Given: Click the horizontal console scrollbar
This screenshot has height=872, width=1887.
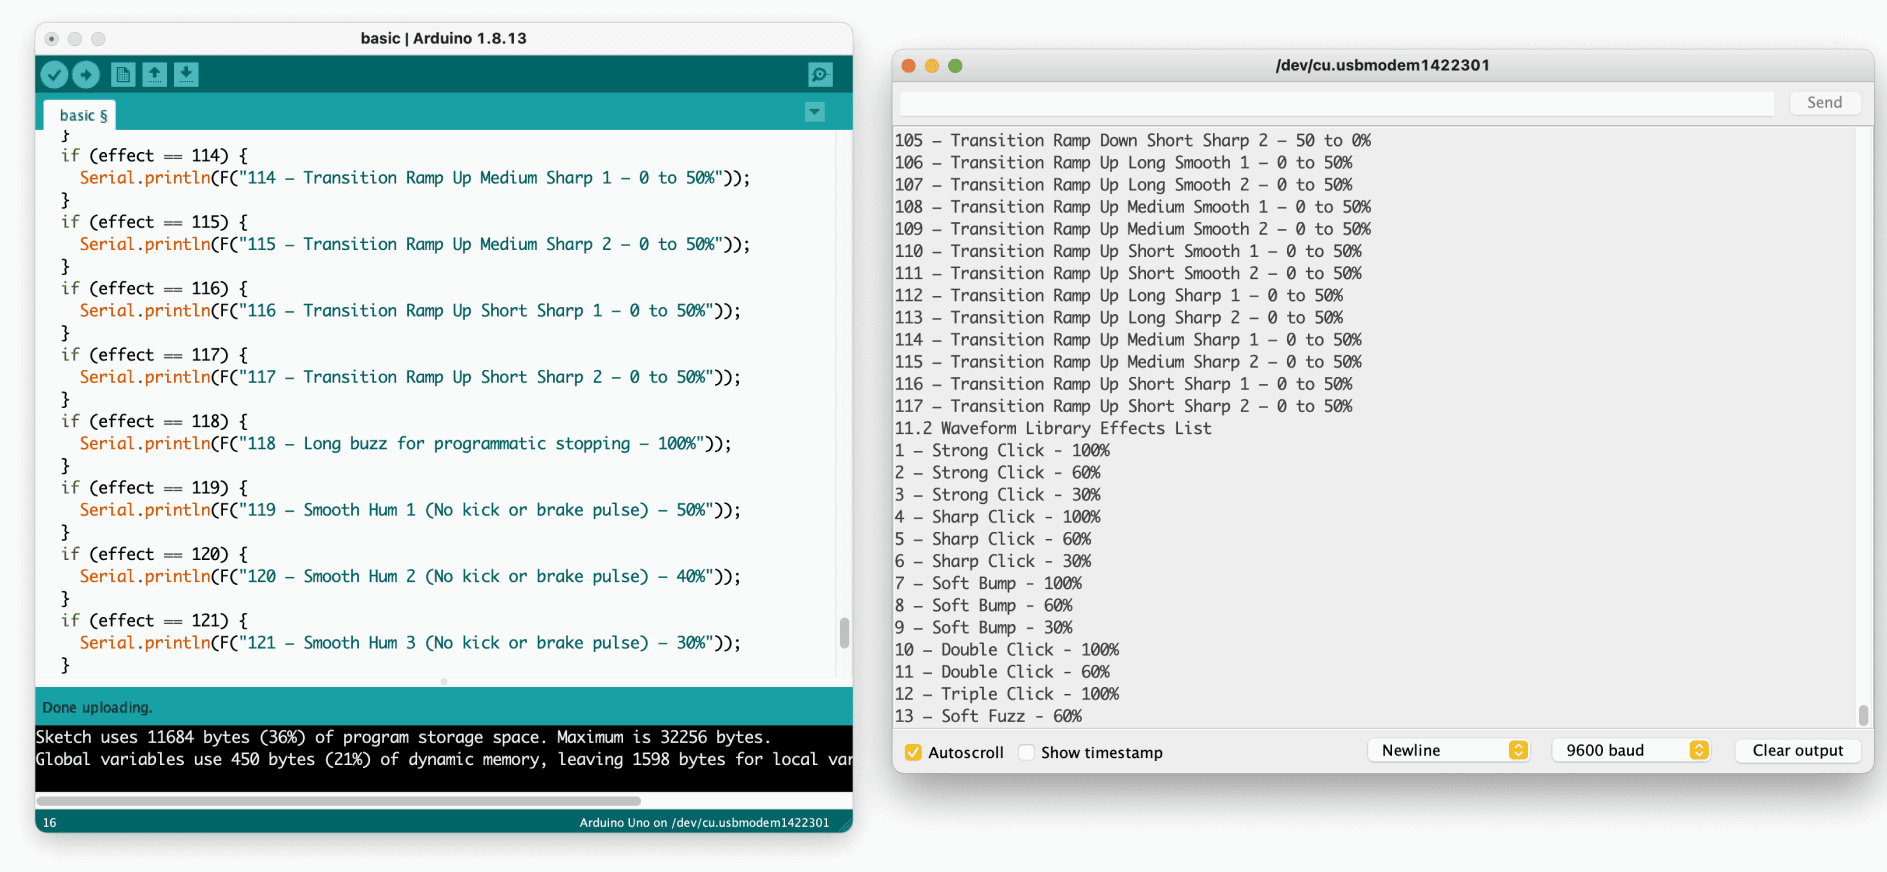Looking at the screenshot, I should 338,801.
